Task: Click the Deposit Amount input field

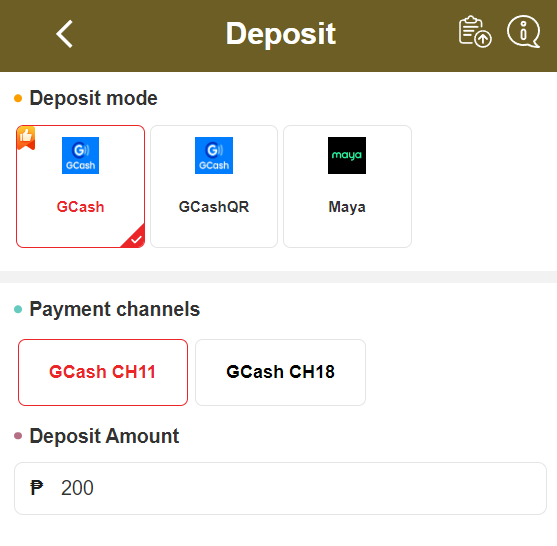Action: (280, 488)
